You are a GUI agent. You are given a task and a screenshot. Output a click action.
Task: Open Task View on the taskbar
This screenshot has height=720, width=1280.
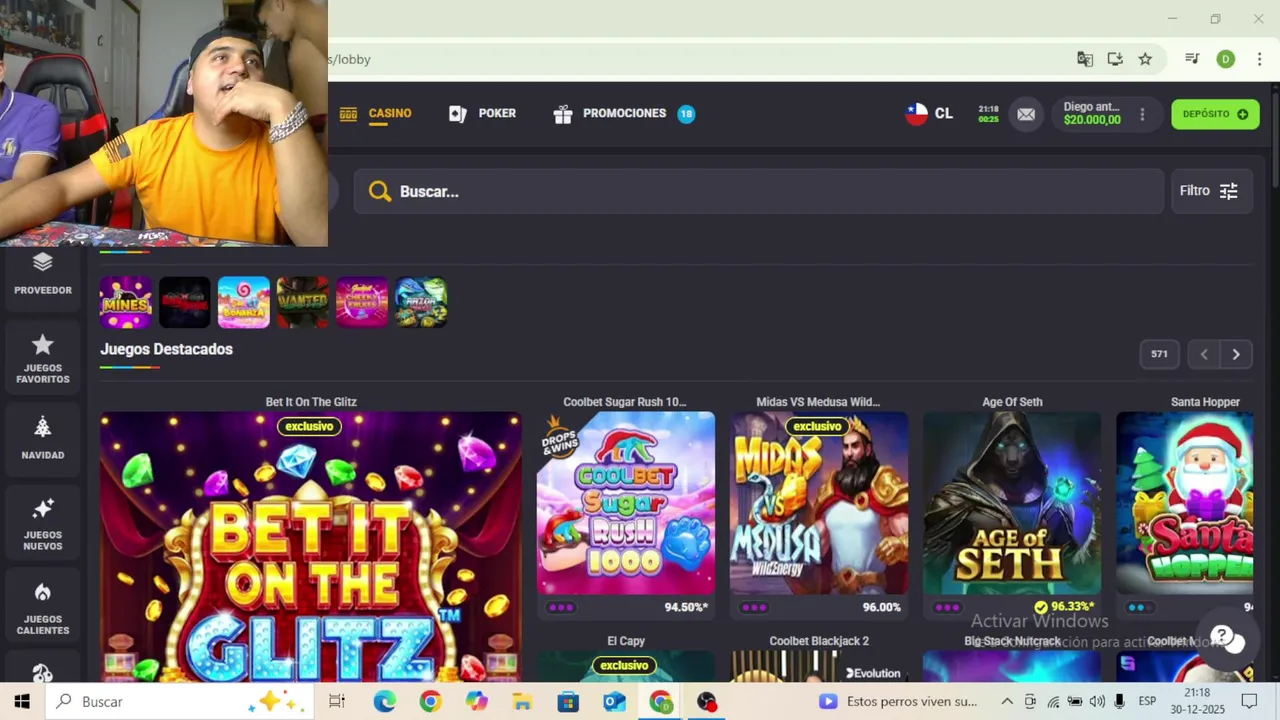tap(337, 702)
